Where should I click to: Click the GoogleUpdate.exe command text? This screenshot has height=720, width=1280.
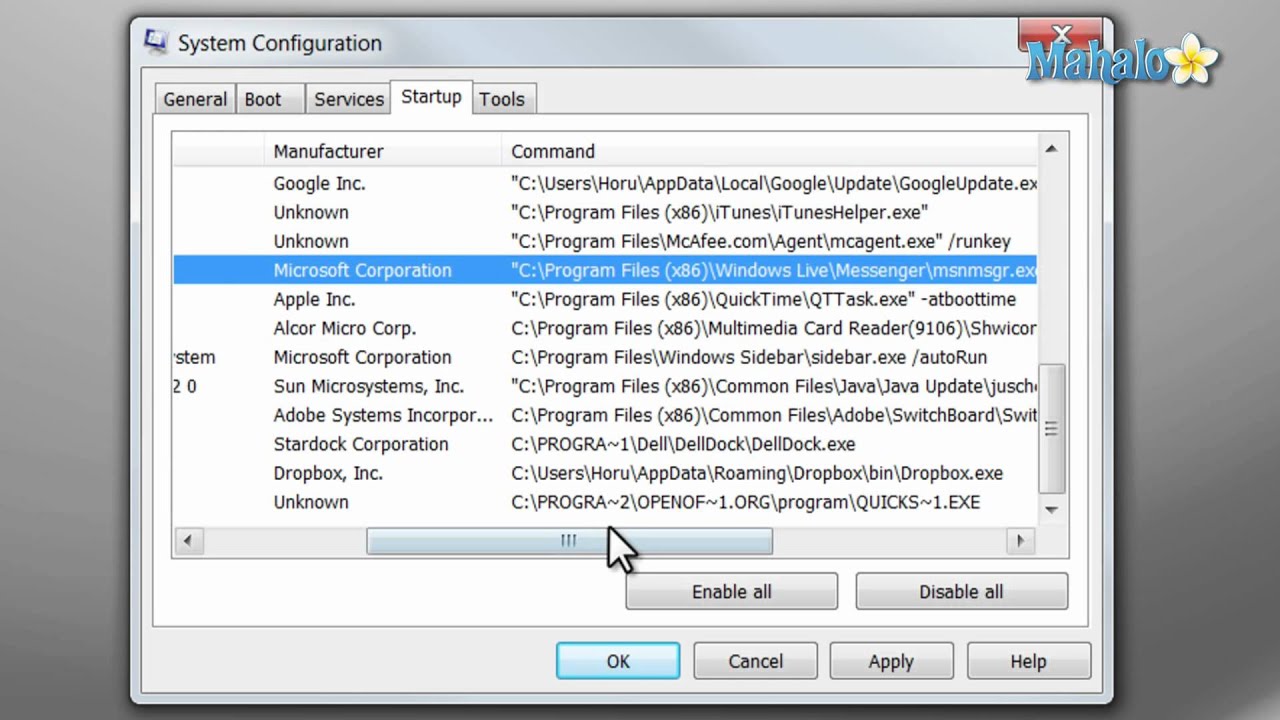click(x=774, y=183)
